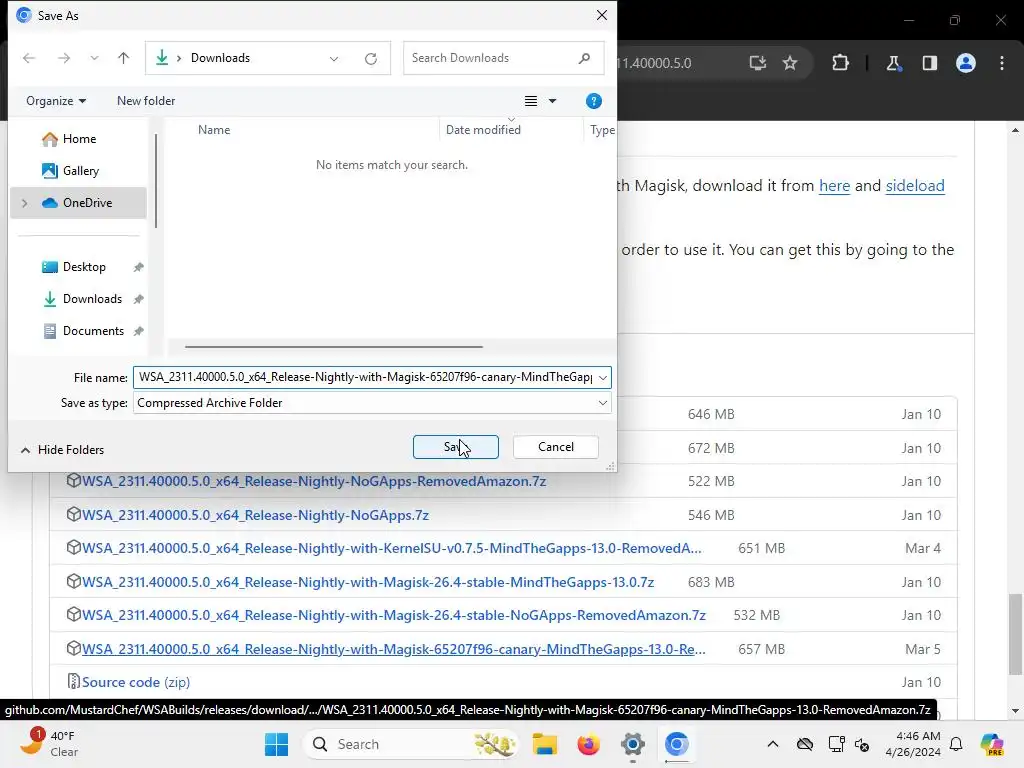Click the forward navigation arrow
The height and width of the screenshot is (768, 1024).
(63, 58)
